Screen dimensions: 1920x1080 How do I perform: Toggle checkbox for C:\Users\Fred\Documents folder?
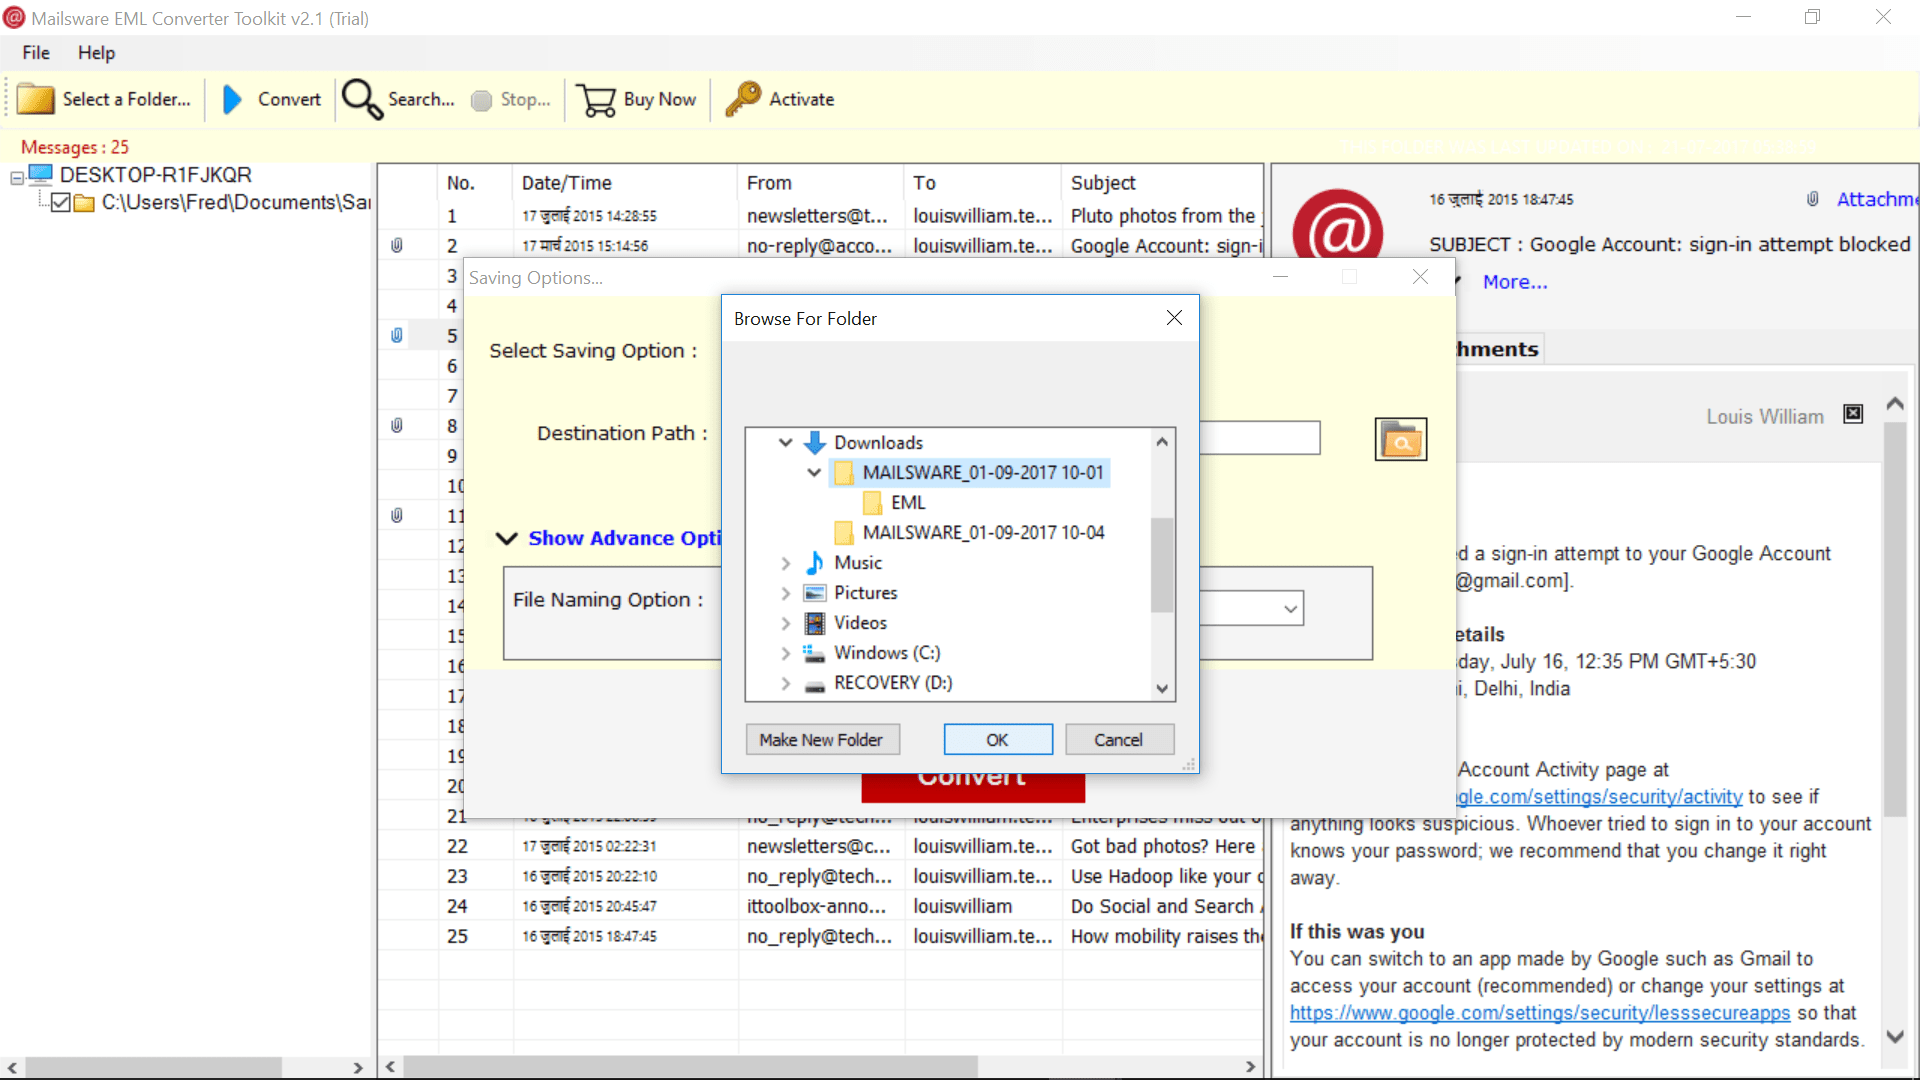click(x=60, y=203)
